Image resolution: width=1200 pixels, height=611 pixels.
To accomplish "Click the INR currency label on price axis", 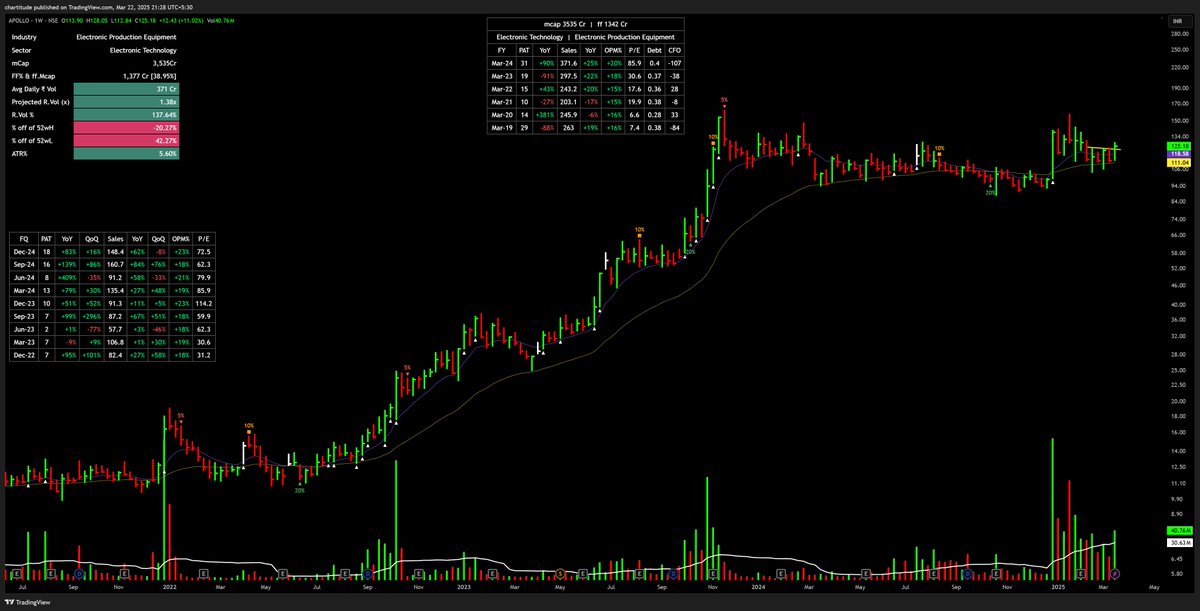I will pyautogui.click(x=1178, y=19).
